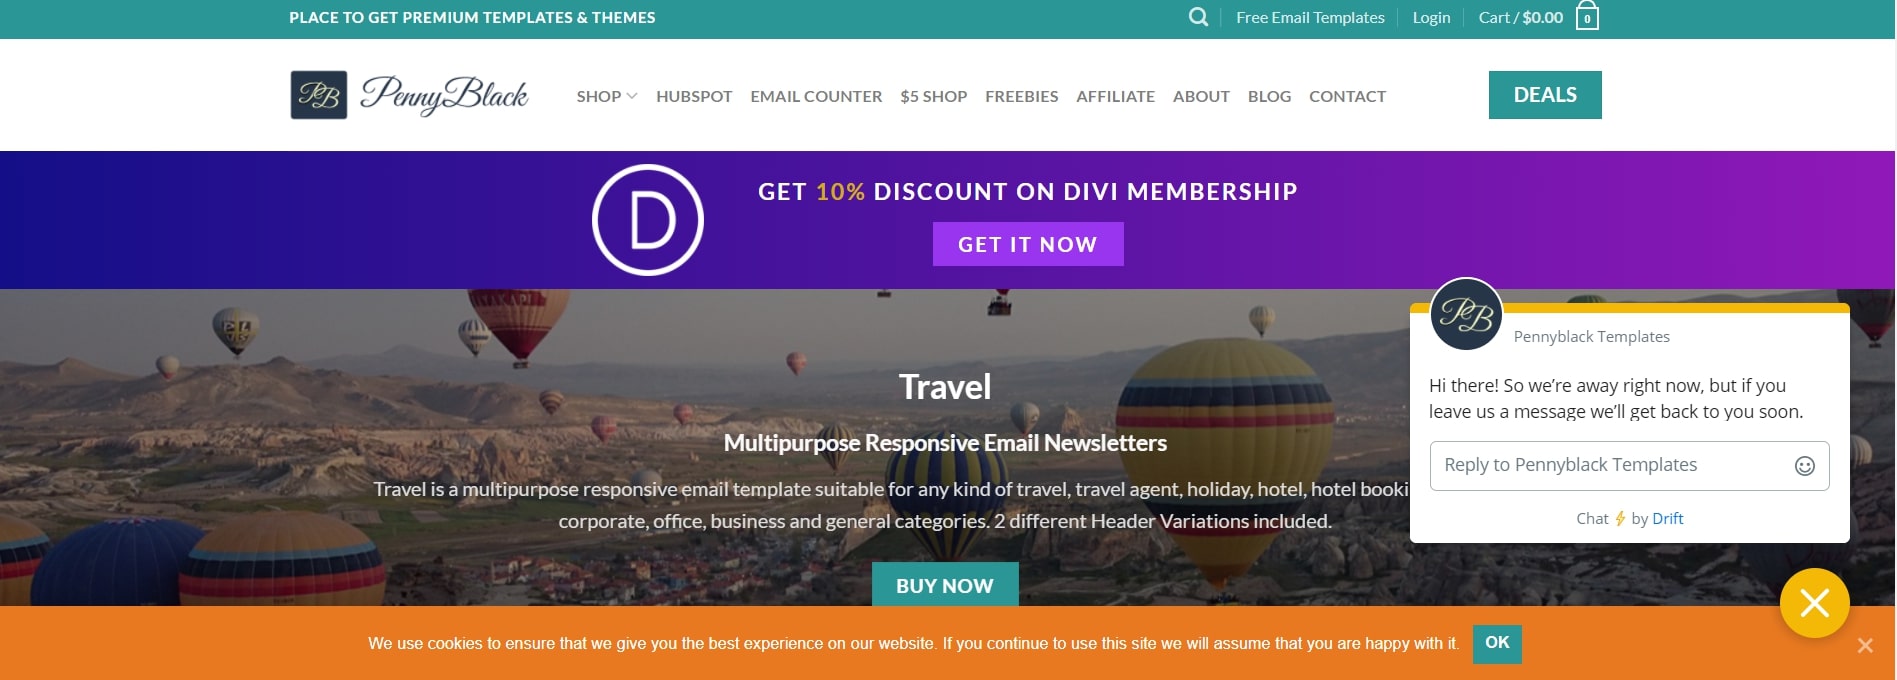The image size is (1897, 680).
Task: Focus the Reply to Pennyblack Templates field
Action: 1610,466
